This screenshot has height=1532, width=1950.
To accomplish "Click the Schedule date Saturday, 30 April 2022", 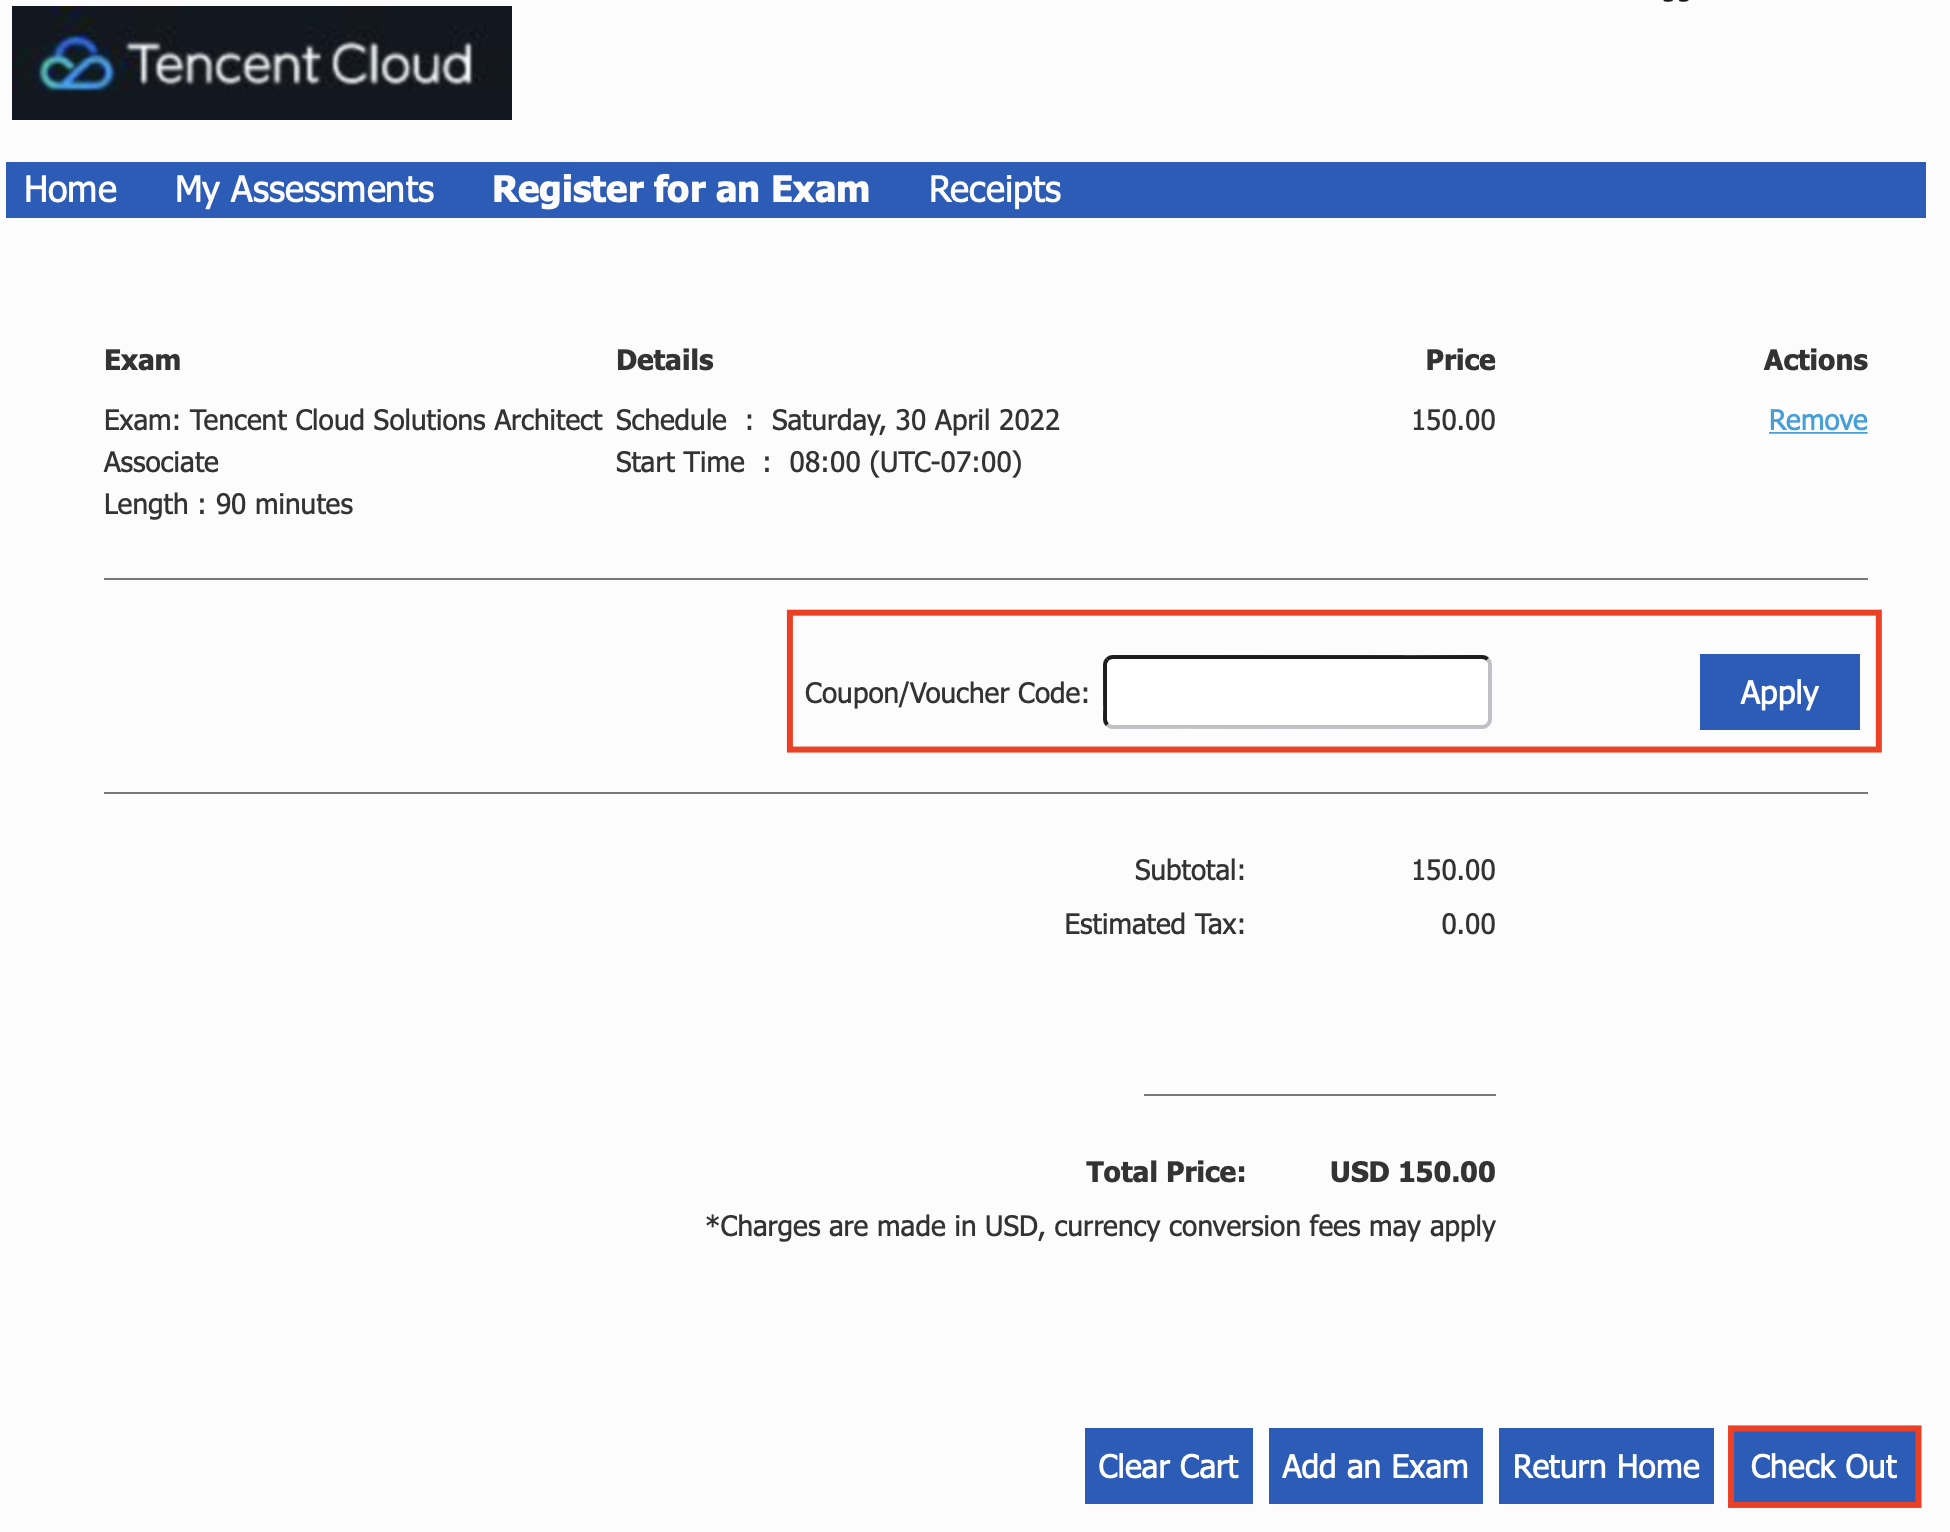I will [x=914, y=420].
